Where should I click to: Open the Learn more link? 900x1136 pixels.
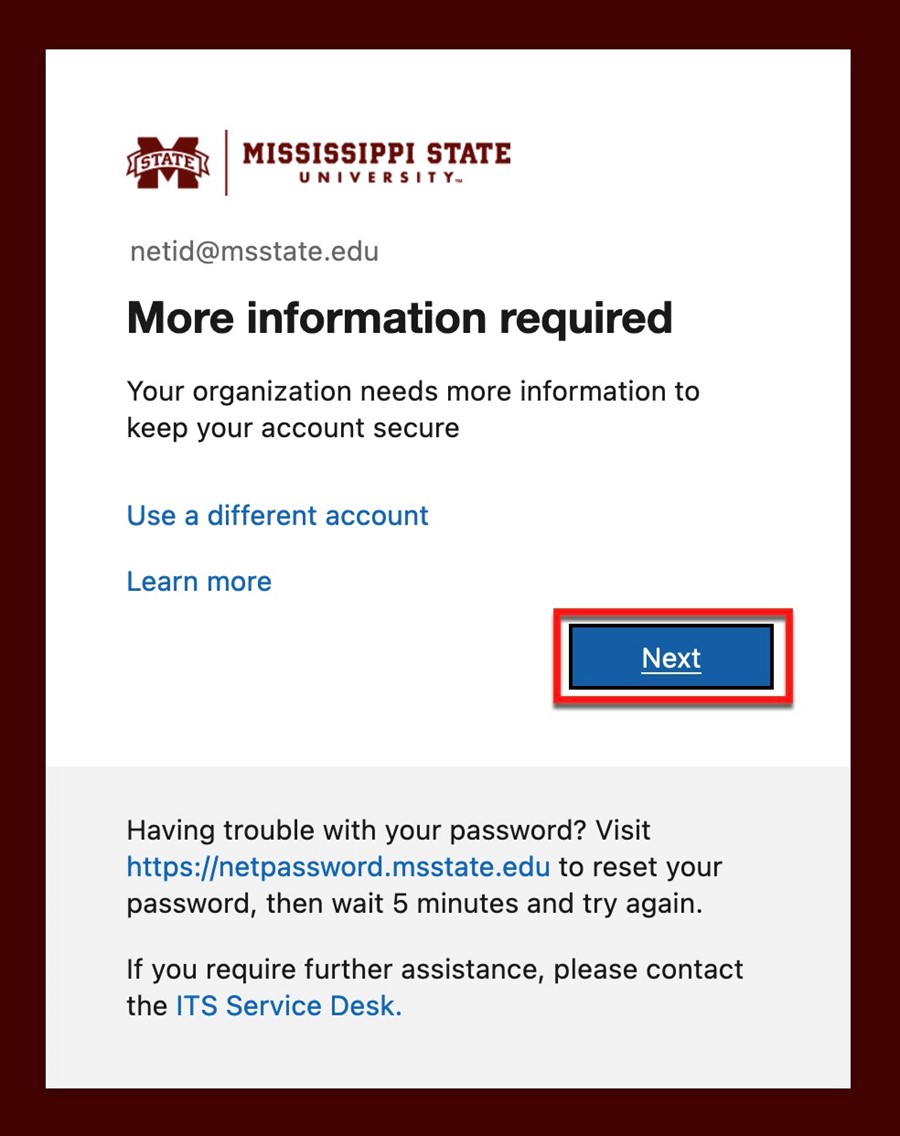point(199,582)
